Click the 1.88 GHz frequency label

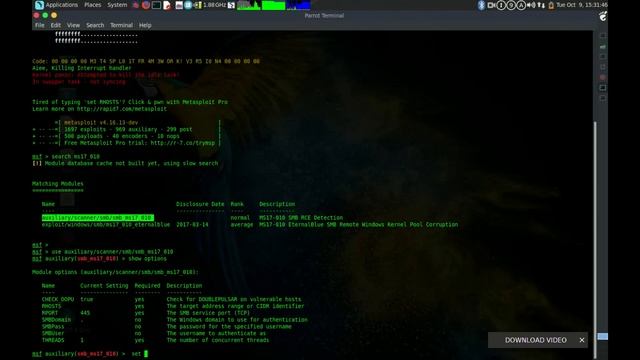coord(215,5)
